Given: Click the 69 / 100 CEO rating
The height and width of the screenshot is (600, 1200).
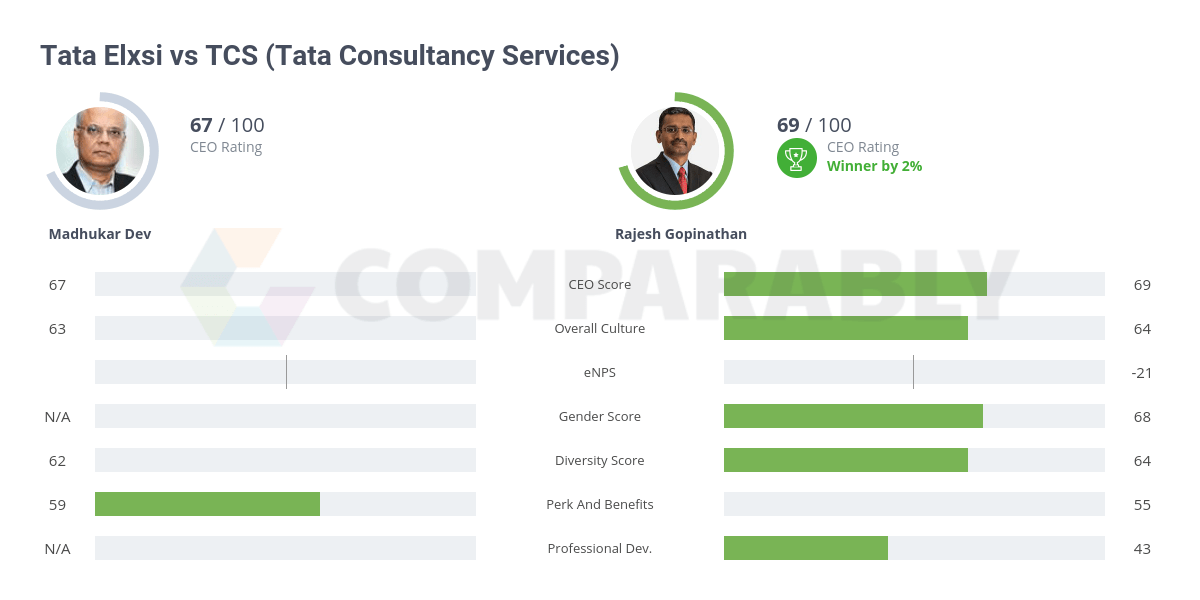Looking at the screenshot, I should 814,125.
